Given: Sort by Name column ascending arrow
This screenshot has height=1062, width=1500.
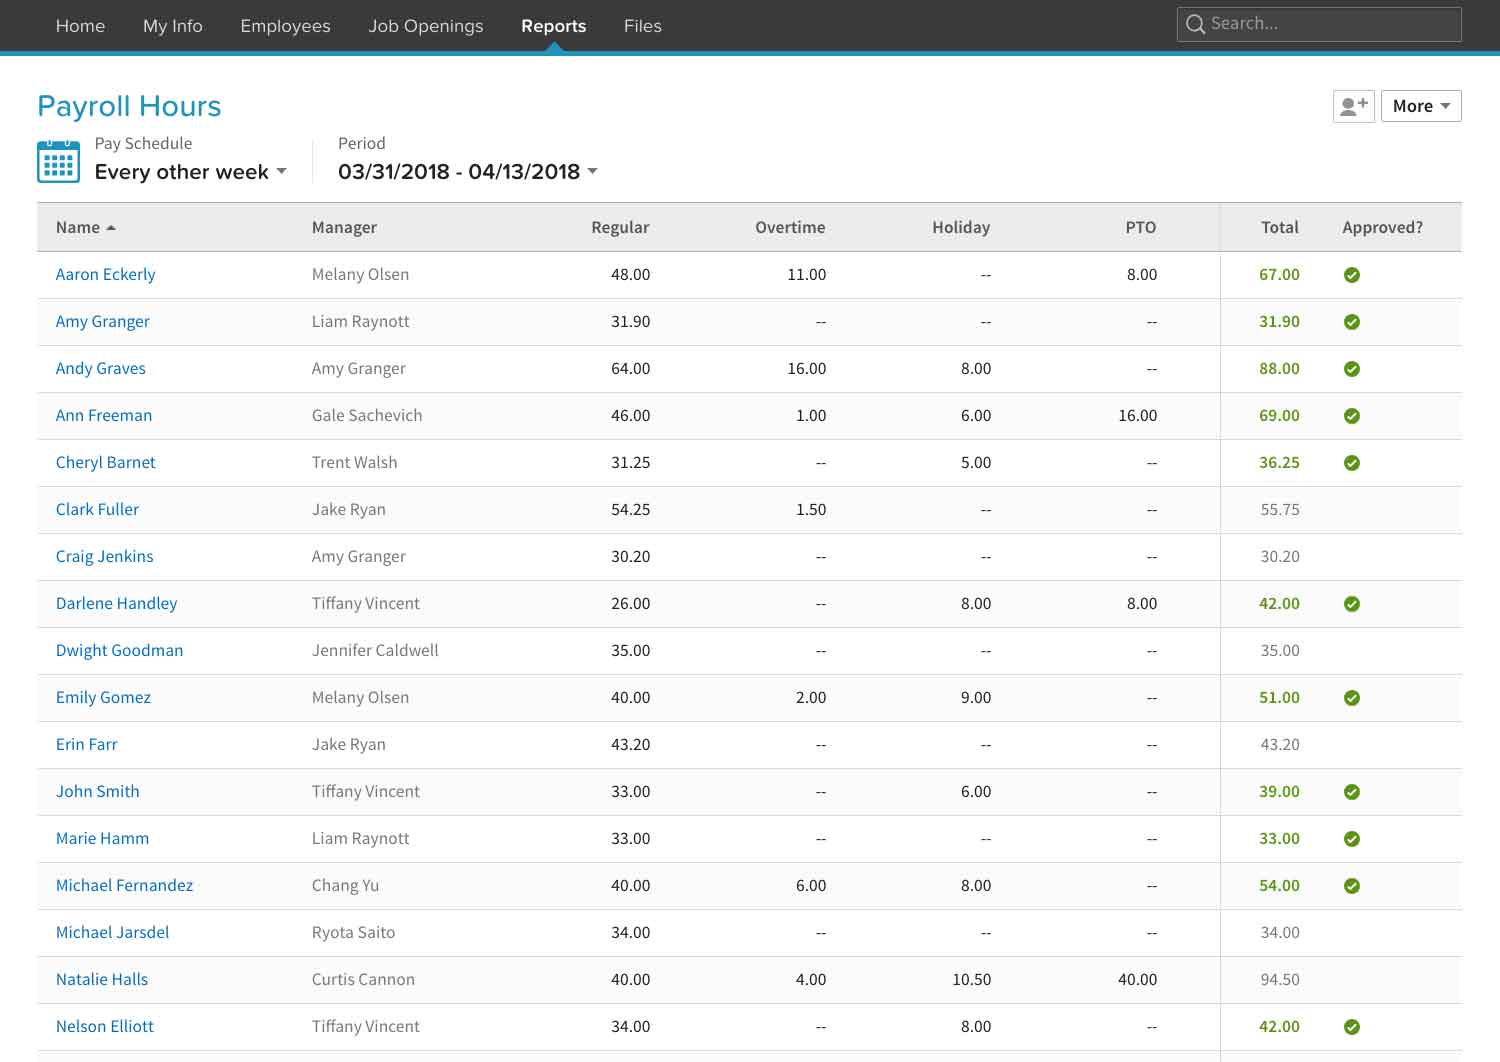Looking at the screenshot, I should [111, 228].
